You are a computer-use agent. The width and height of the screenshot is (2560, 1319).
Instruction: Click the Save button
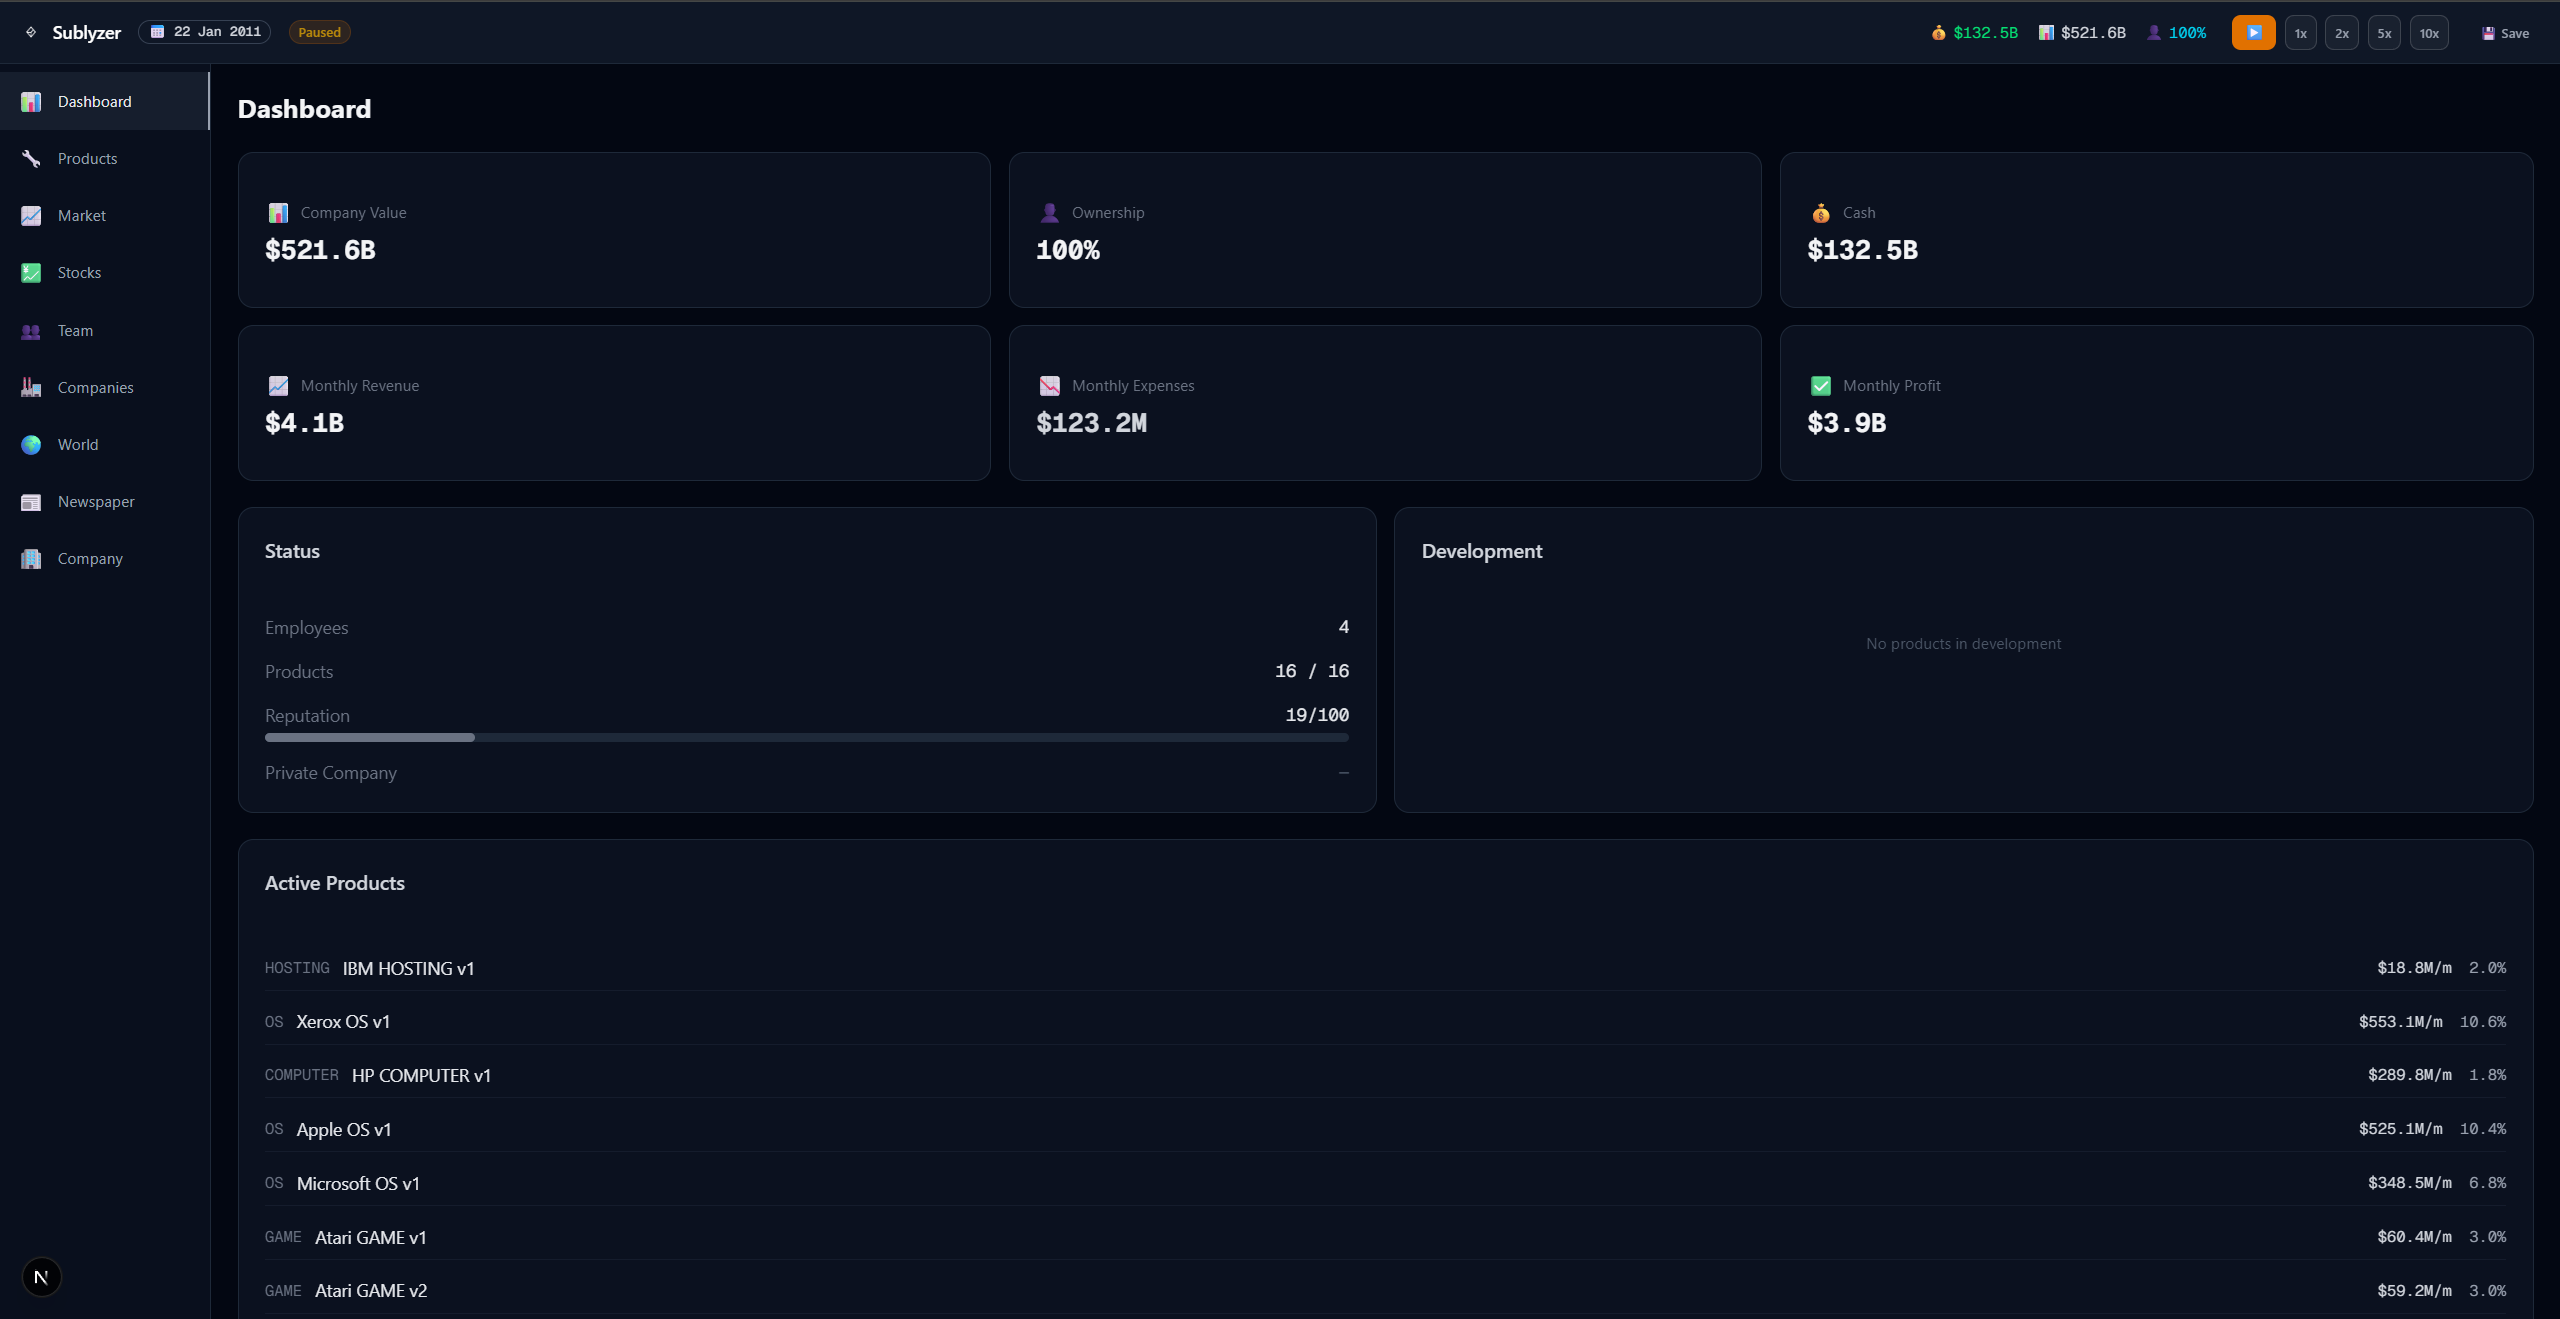[x=2505, y=33]
